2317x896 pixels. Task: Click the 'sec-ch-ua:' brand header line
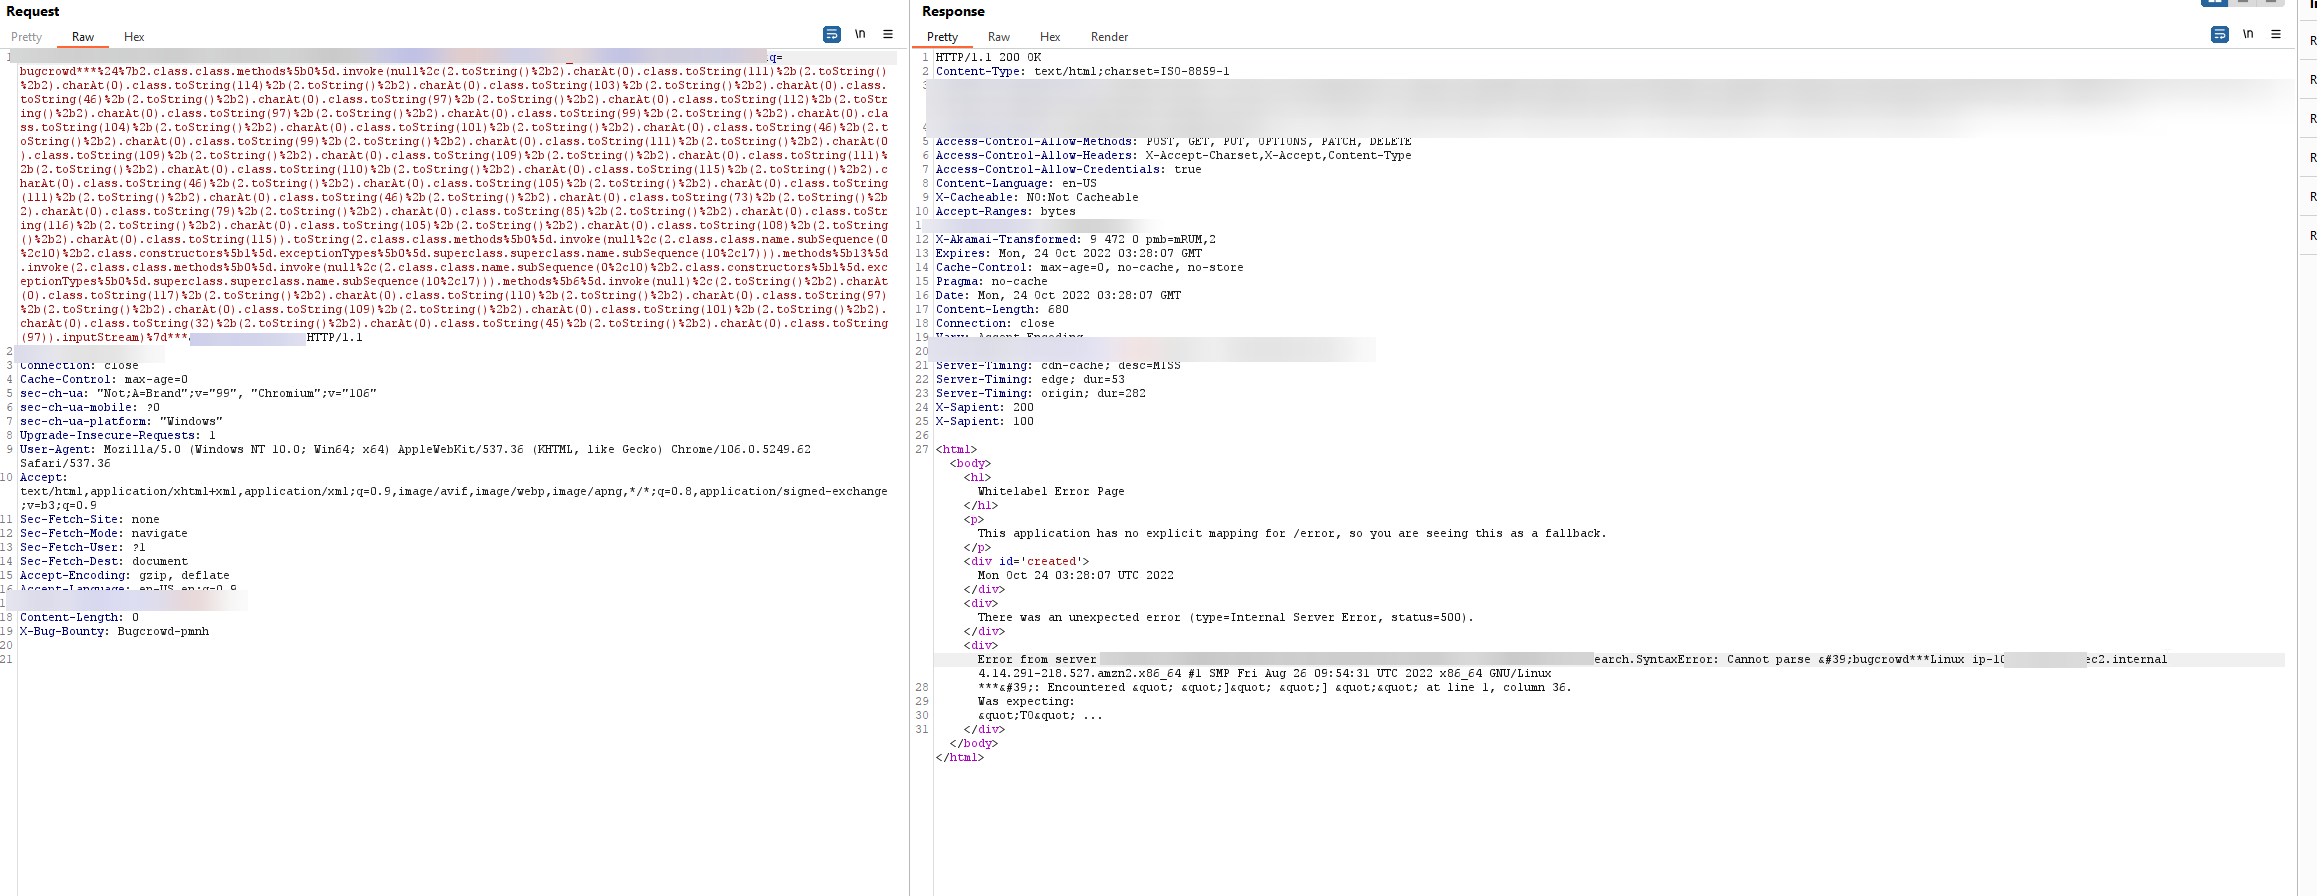(198, 394)
